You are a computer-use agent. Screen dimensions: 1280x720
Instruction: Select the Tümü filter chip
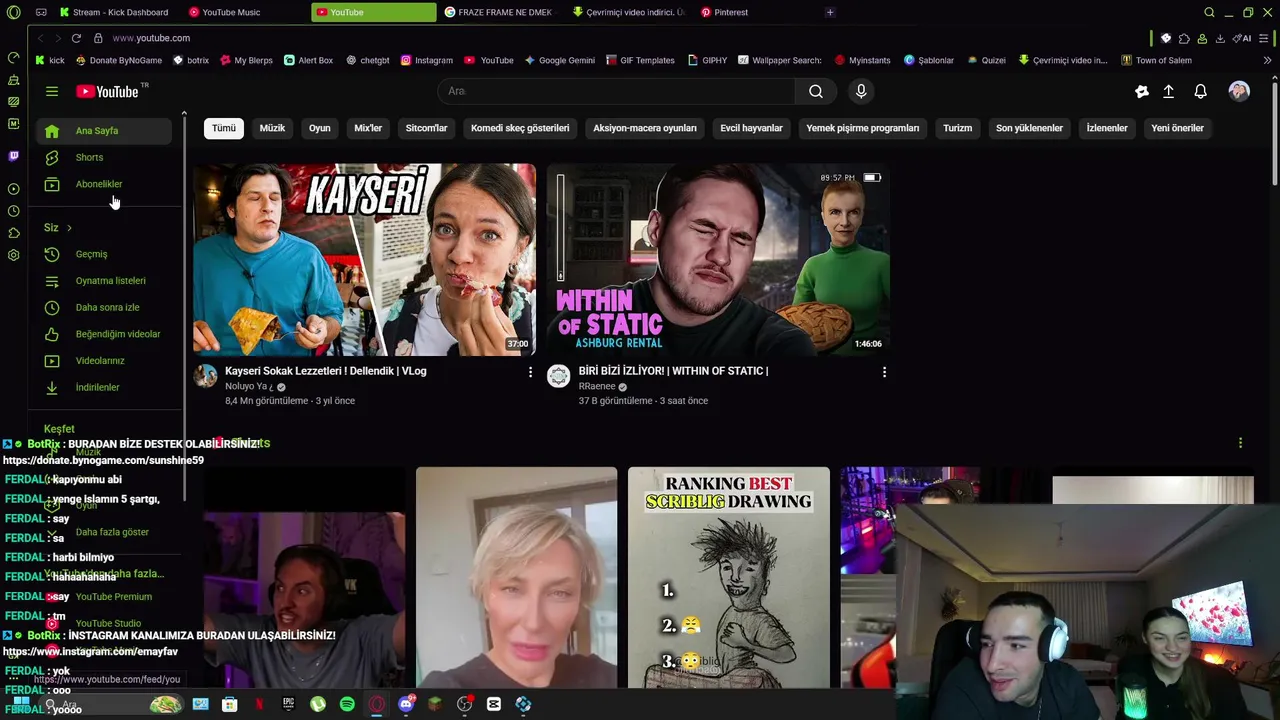coord(224,128)
